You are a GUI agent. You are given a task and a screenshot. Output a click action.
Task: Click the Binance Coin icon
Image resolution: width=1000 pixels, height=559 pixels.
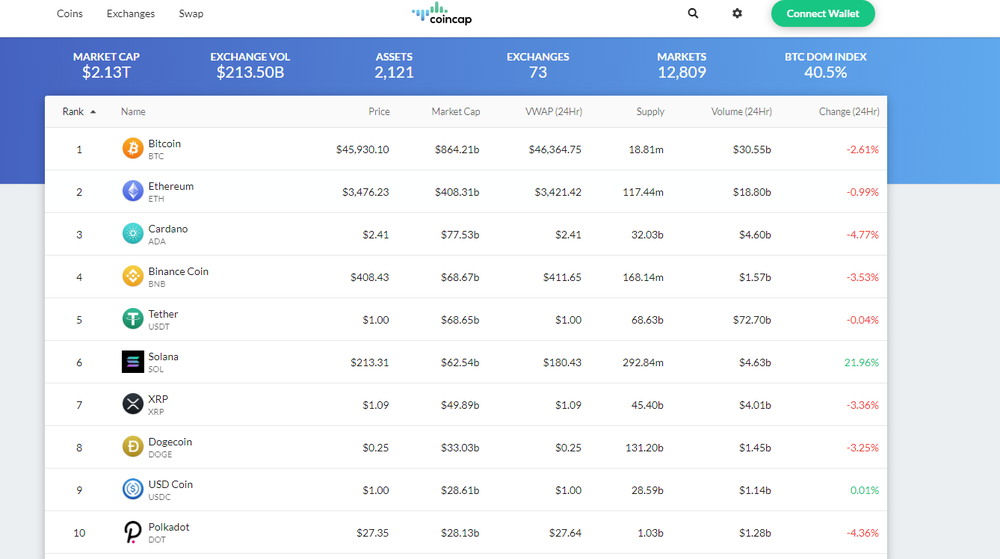(133, 277)
